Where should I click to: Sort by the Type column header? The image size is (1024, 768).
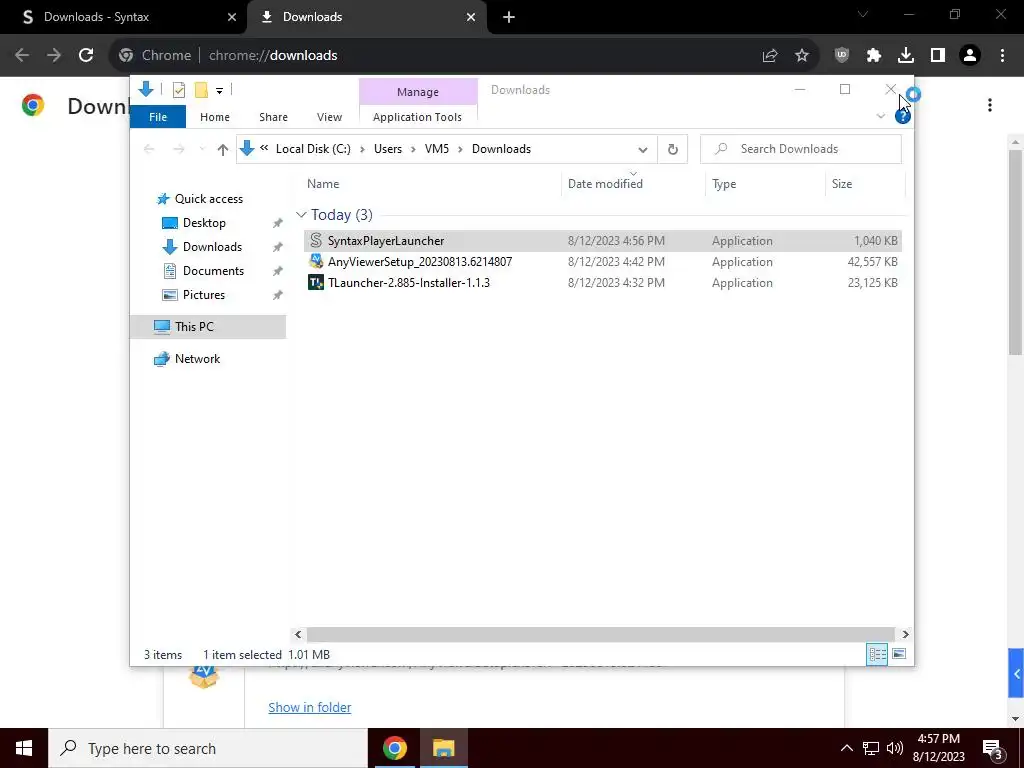click(x=765, y=184)
